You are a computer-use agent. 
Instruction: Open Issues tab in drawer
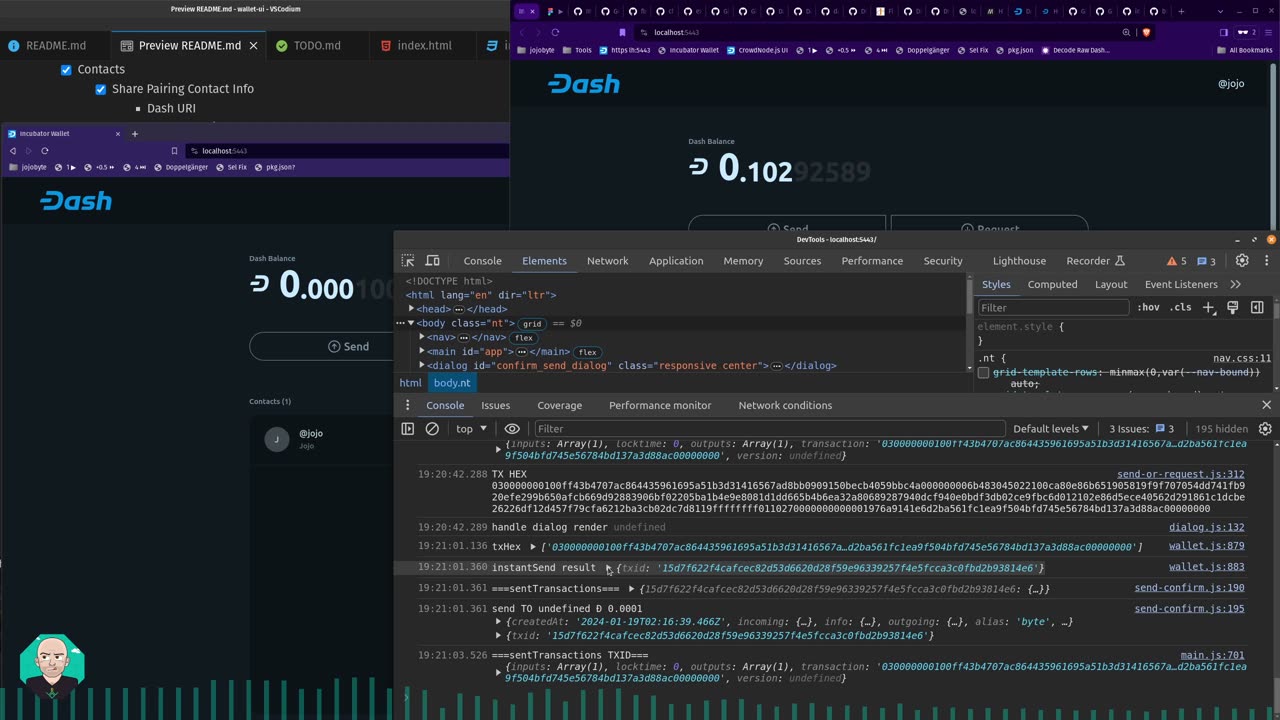496,405
